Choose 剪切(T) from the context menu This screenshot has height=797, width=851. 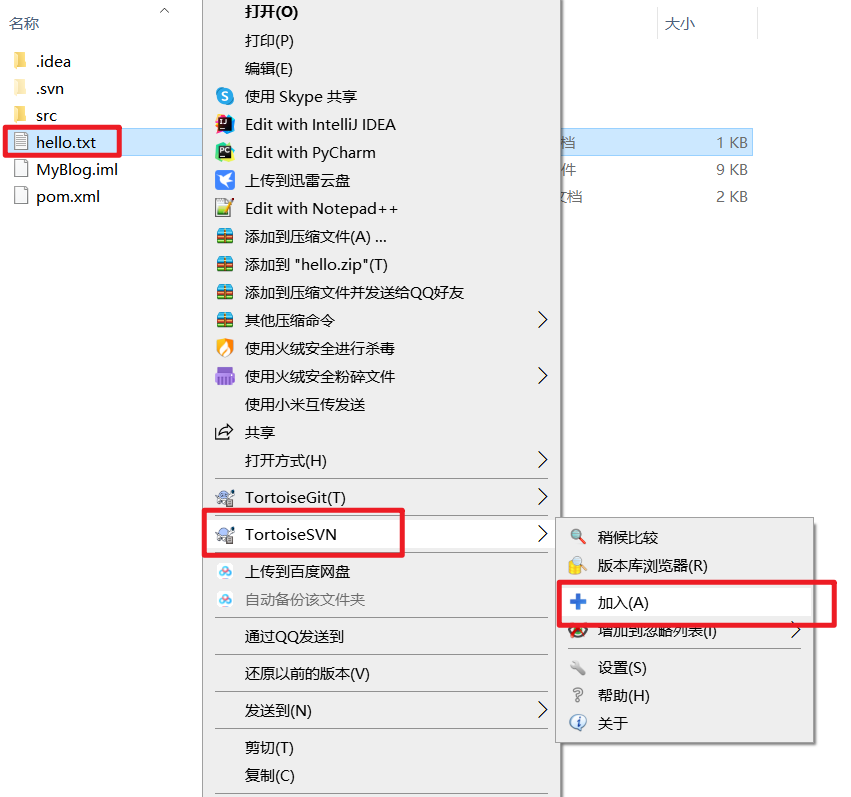[381, 748]
